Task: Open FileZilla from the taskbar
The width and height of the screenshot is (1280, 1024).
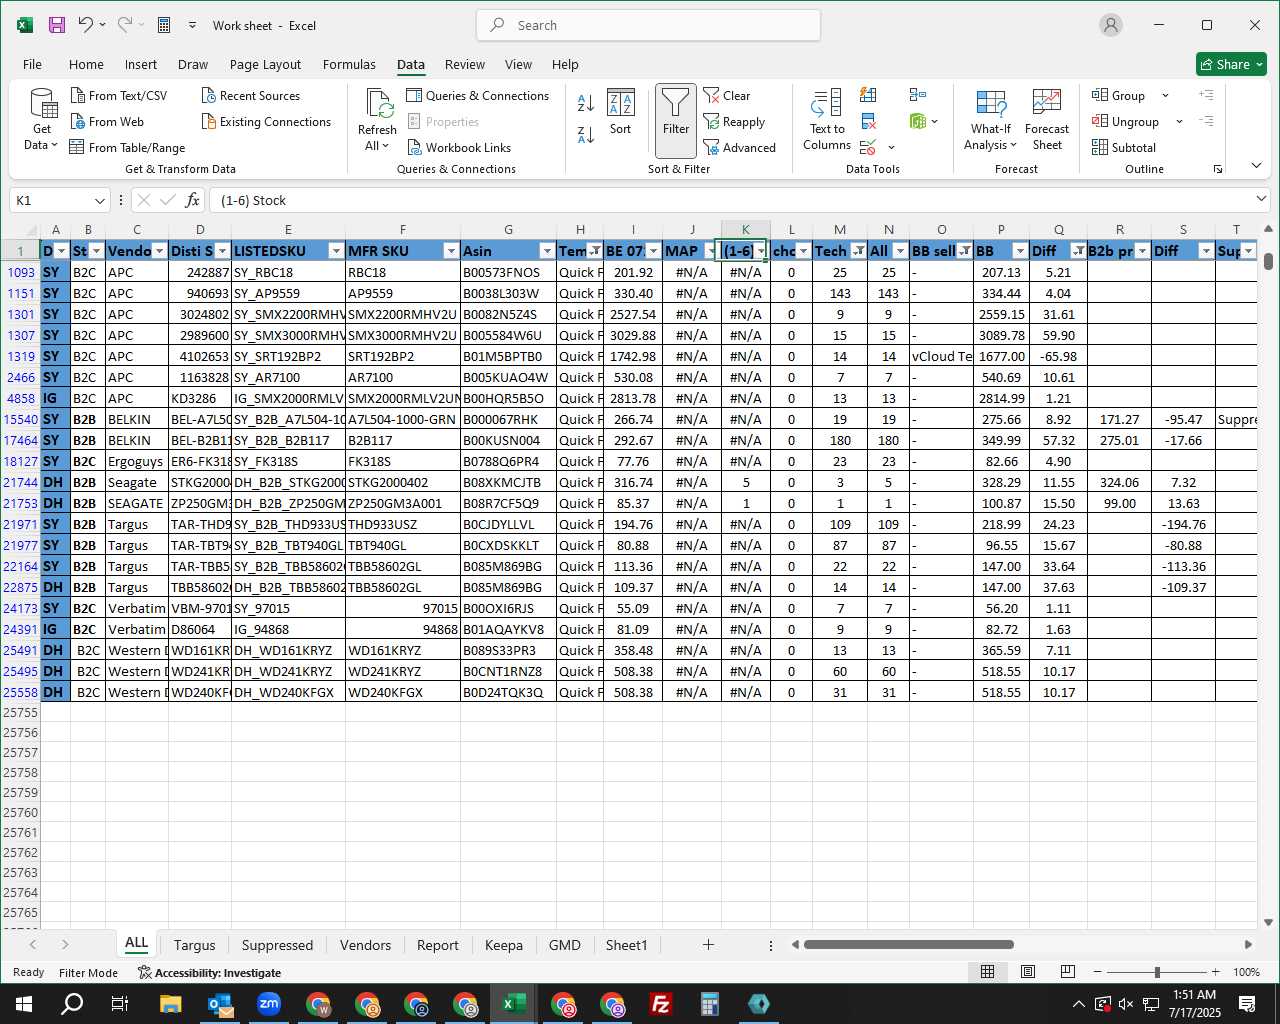Action: click(661, 1004)
